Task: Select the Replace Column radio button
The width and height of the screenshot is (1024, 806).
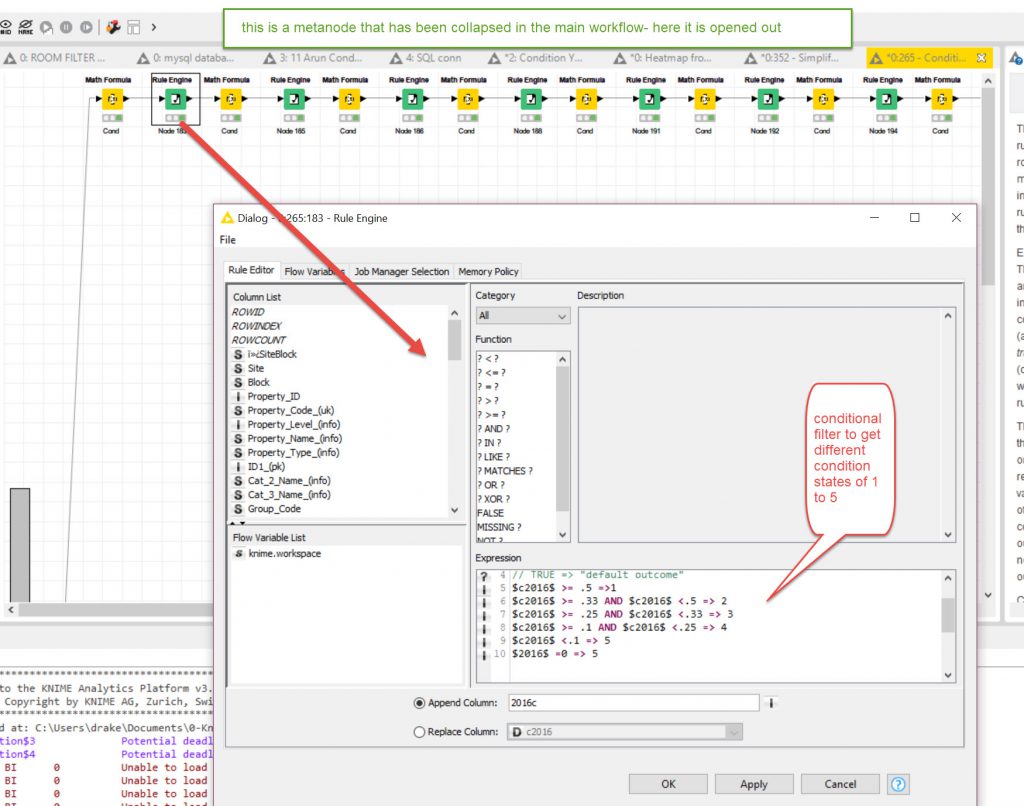Action: [x=419, y=732]
